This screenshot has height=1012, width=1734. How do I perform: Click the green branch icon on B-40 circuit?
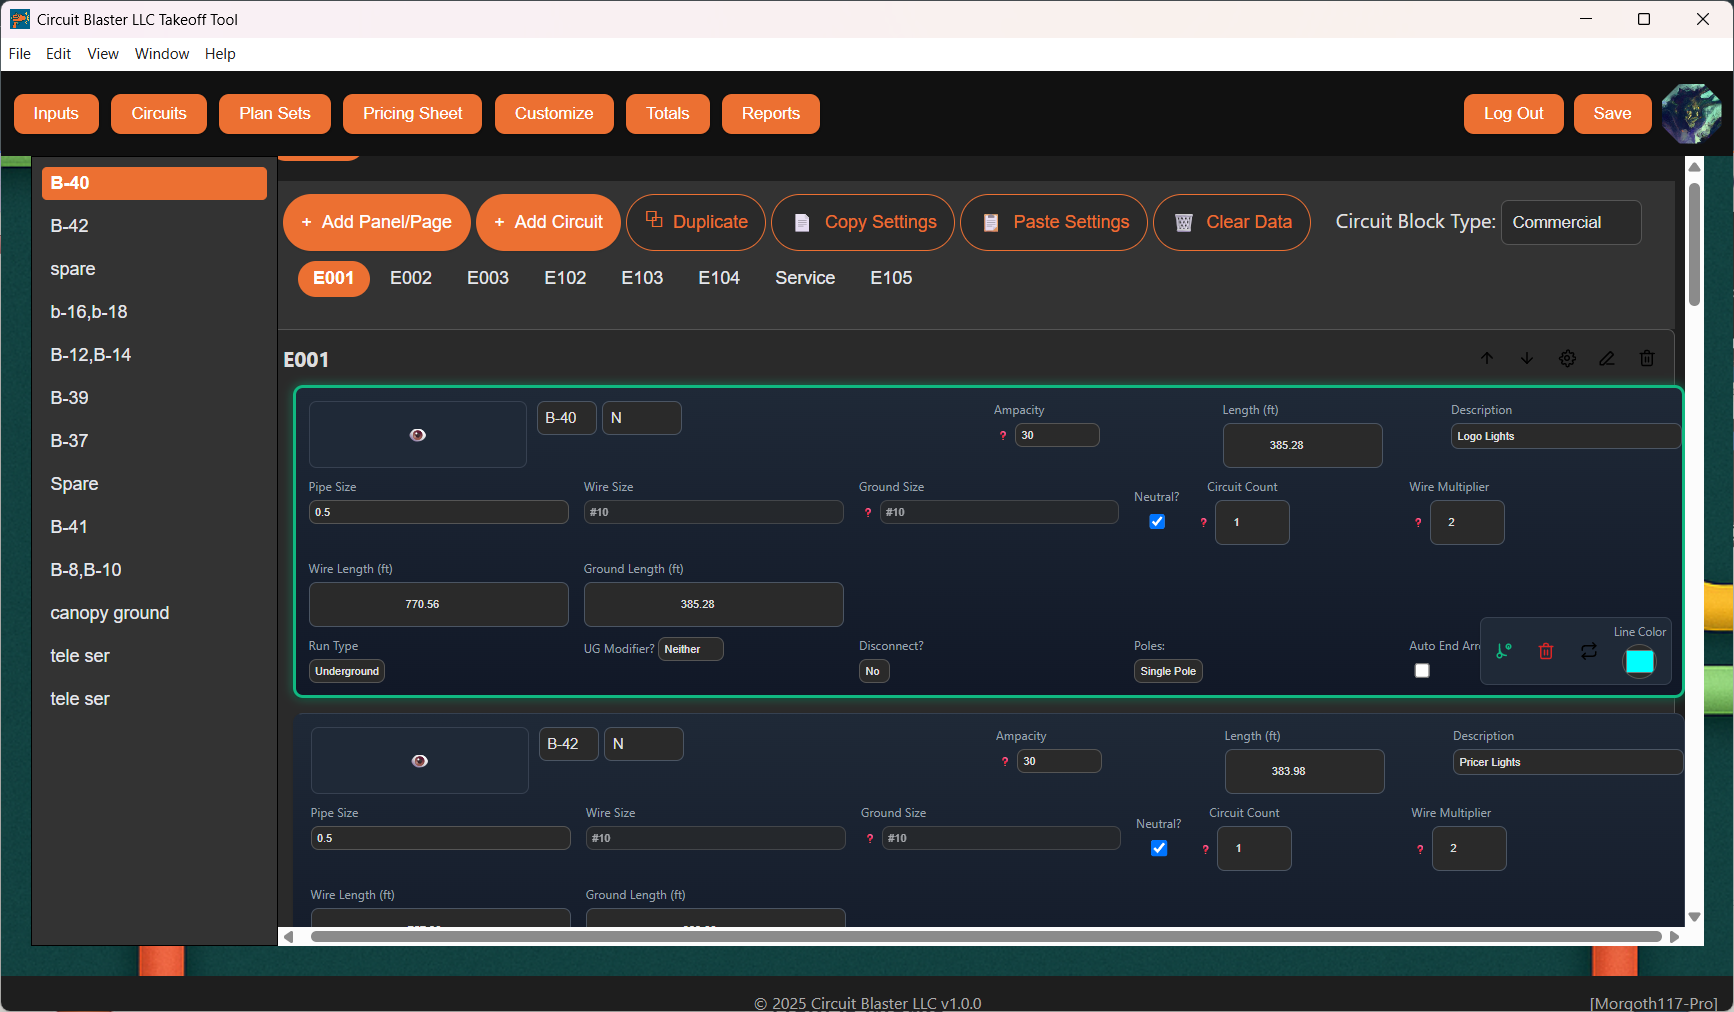(x=1503, y=651)
